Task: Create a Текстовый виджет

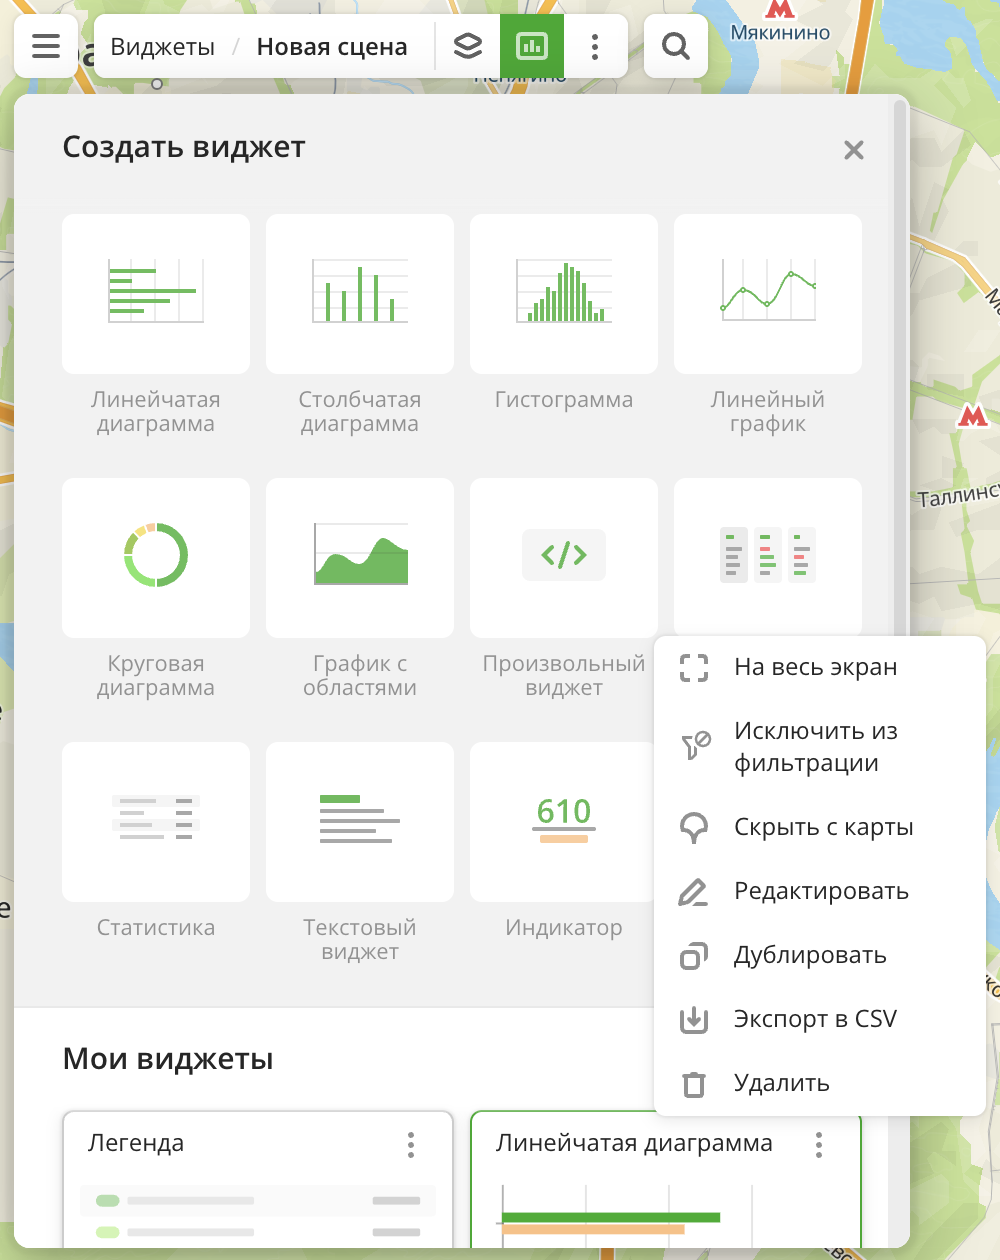Action: point(360,822)
